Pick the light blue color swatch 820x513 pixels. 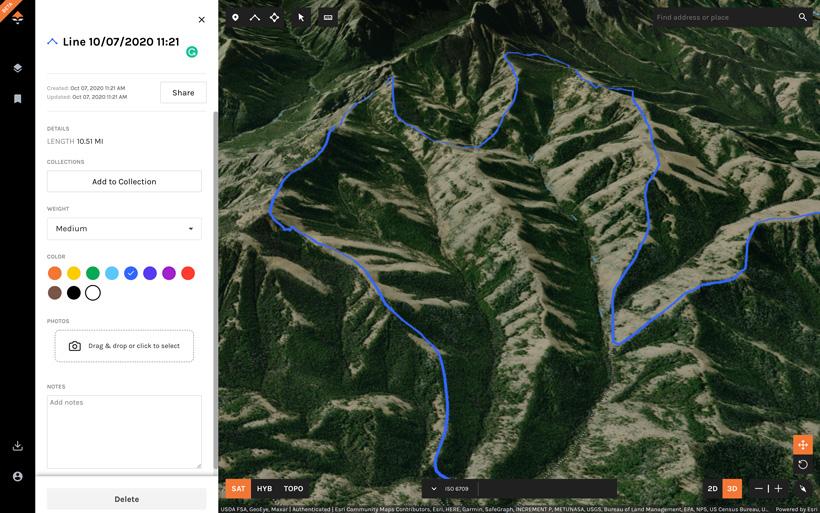tap(112, 273)
